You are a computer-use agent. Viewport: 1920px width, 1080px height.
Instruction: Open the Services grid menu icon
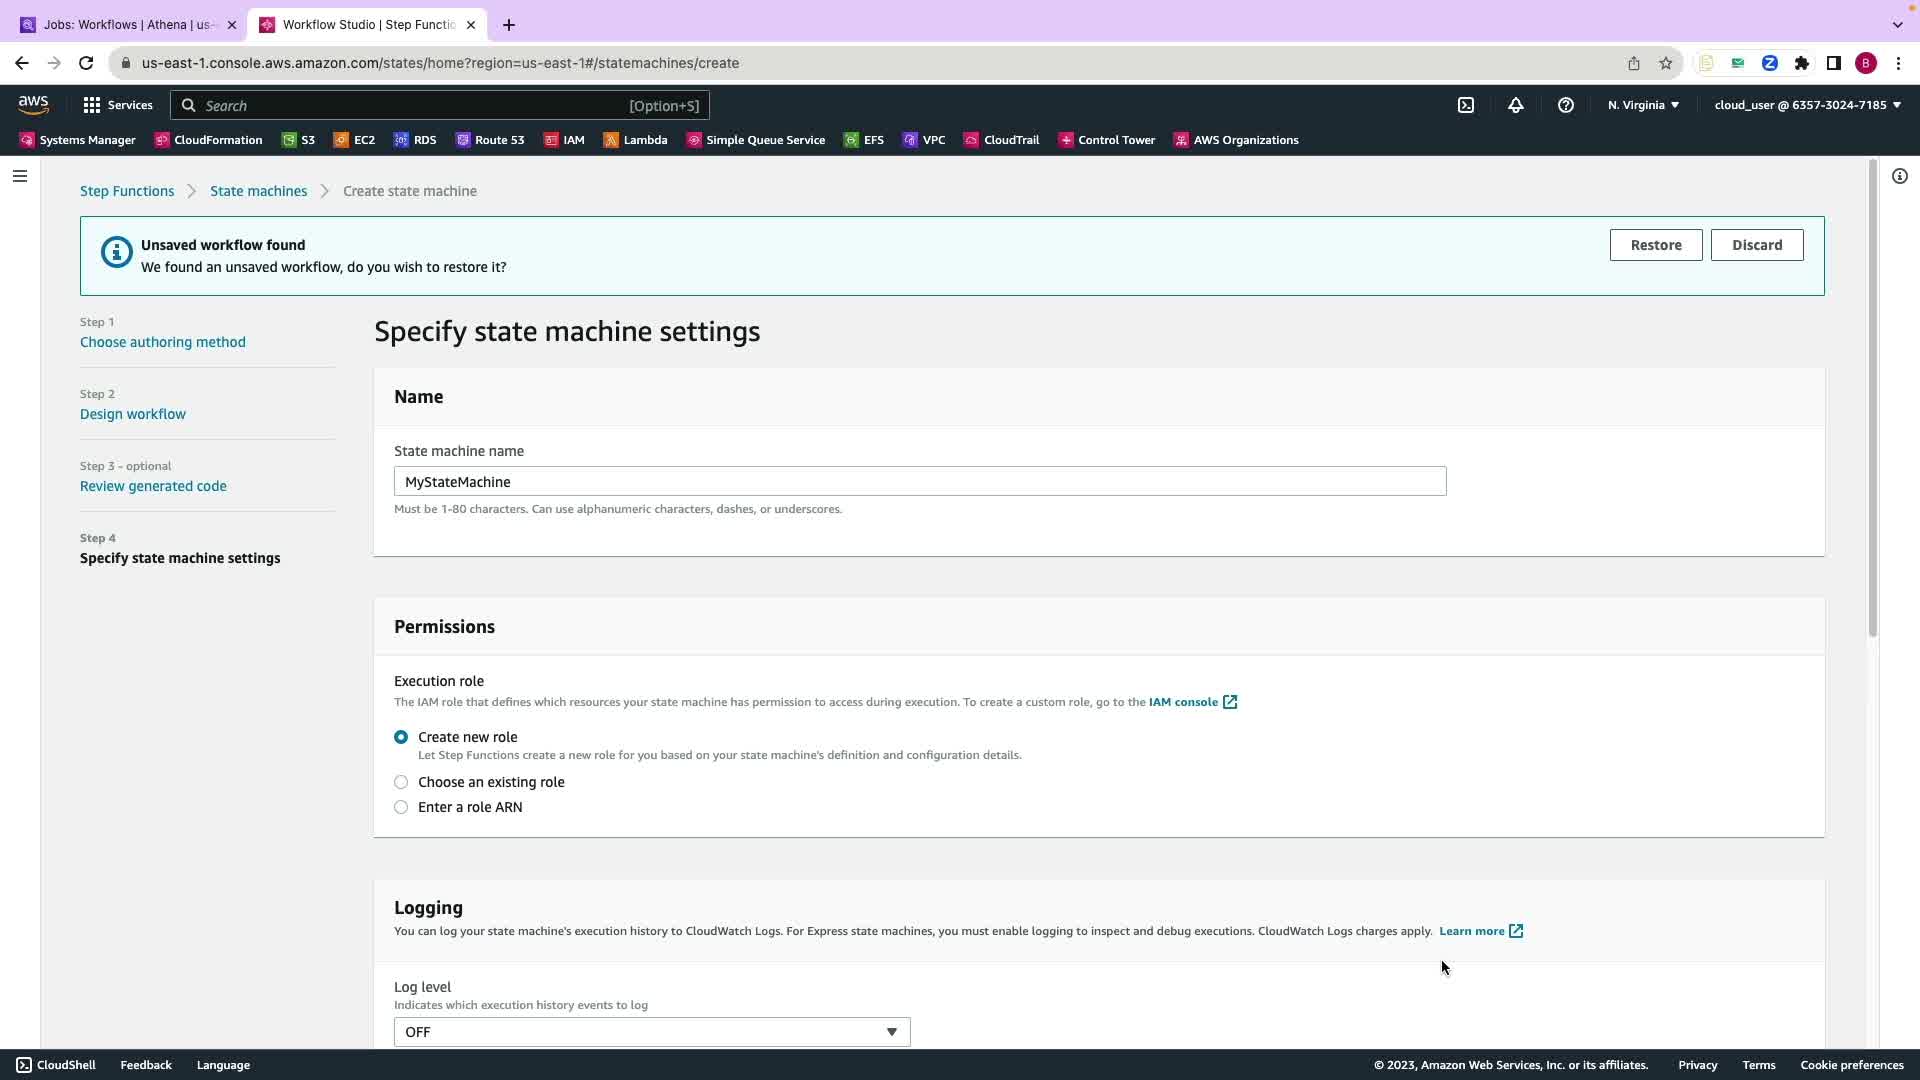coord(92,105)
